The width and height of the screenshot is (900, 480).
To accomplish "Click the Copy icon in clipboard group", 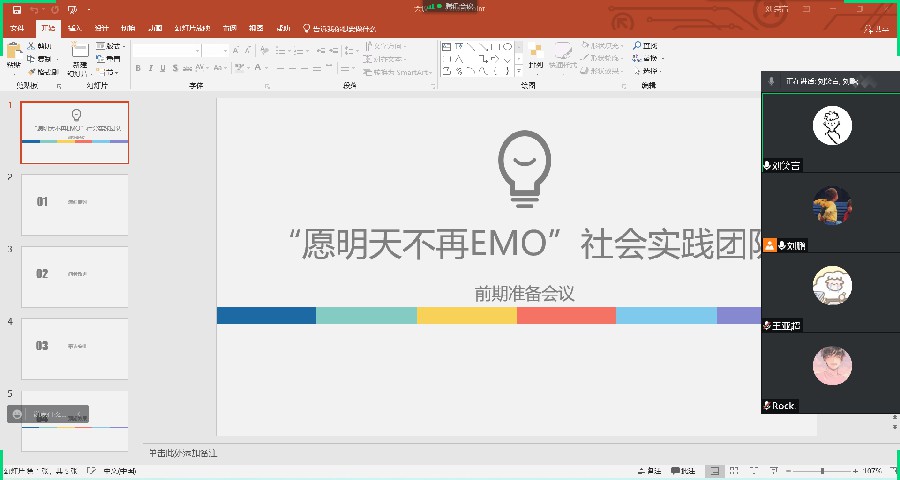I will (x=31, y=59).
